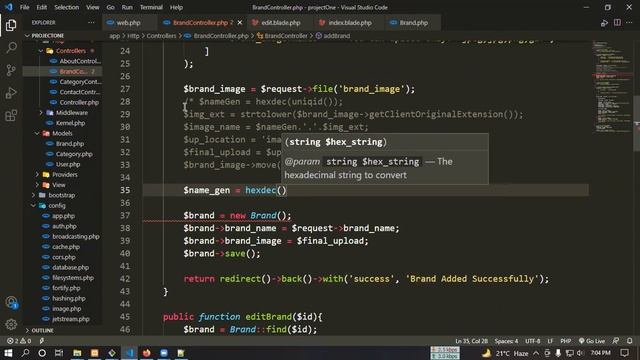
Task: Open File Explorer from taskbar
Action: pyautogui.click(x=77, y=353)
